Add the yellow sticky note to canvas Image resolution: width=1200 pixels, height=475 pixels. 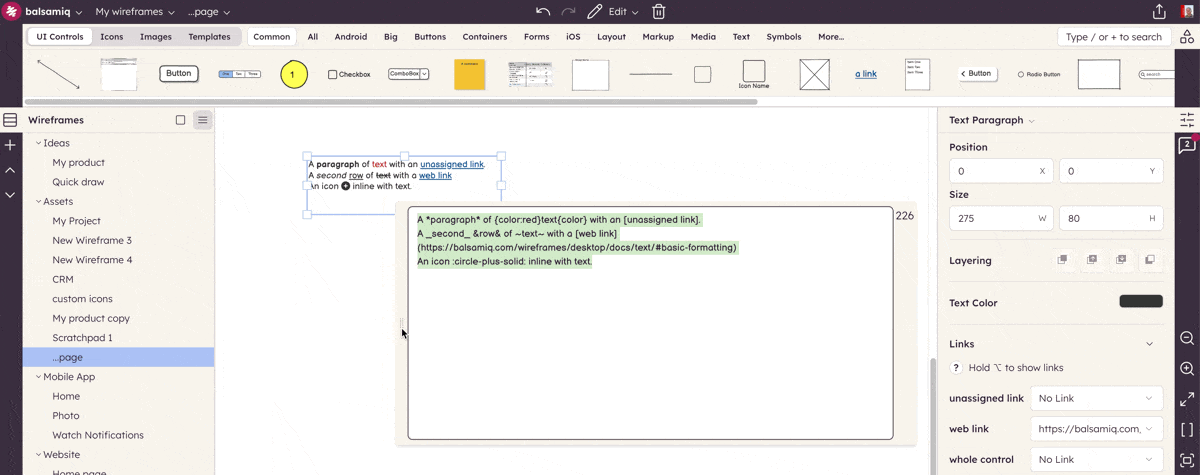[x=469, y=74]
